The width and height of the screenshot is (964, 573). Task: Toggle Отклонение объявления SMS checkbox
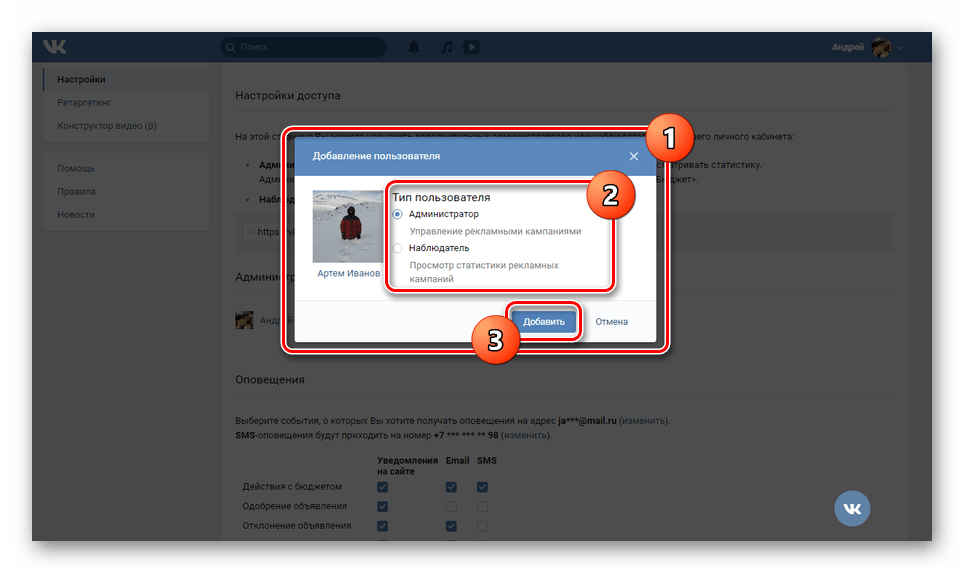(x=483, y=526)
